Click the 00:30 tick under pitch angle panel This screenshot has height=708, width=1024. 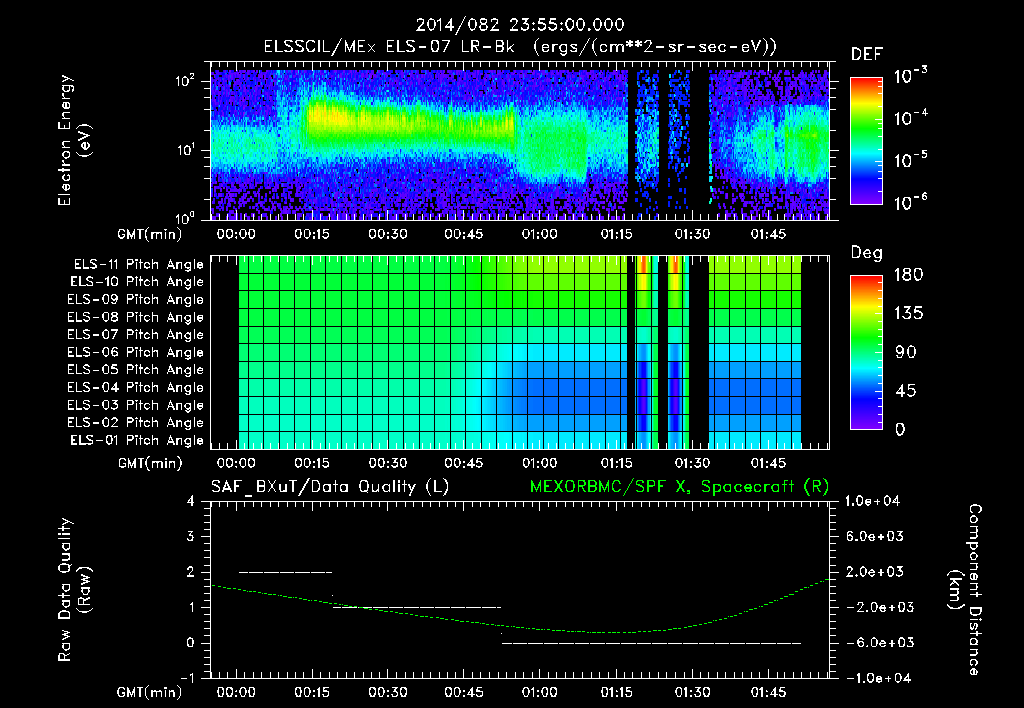(x=388, y=463)
